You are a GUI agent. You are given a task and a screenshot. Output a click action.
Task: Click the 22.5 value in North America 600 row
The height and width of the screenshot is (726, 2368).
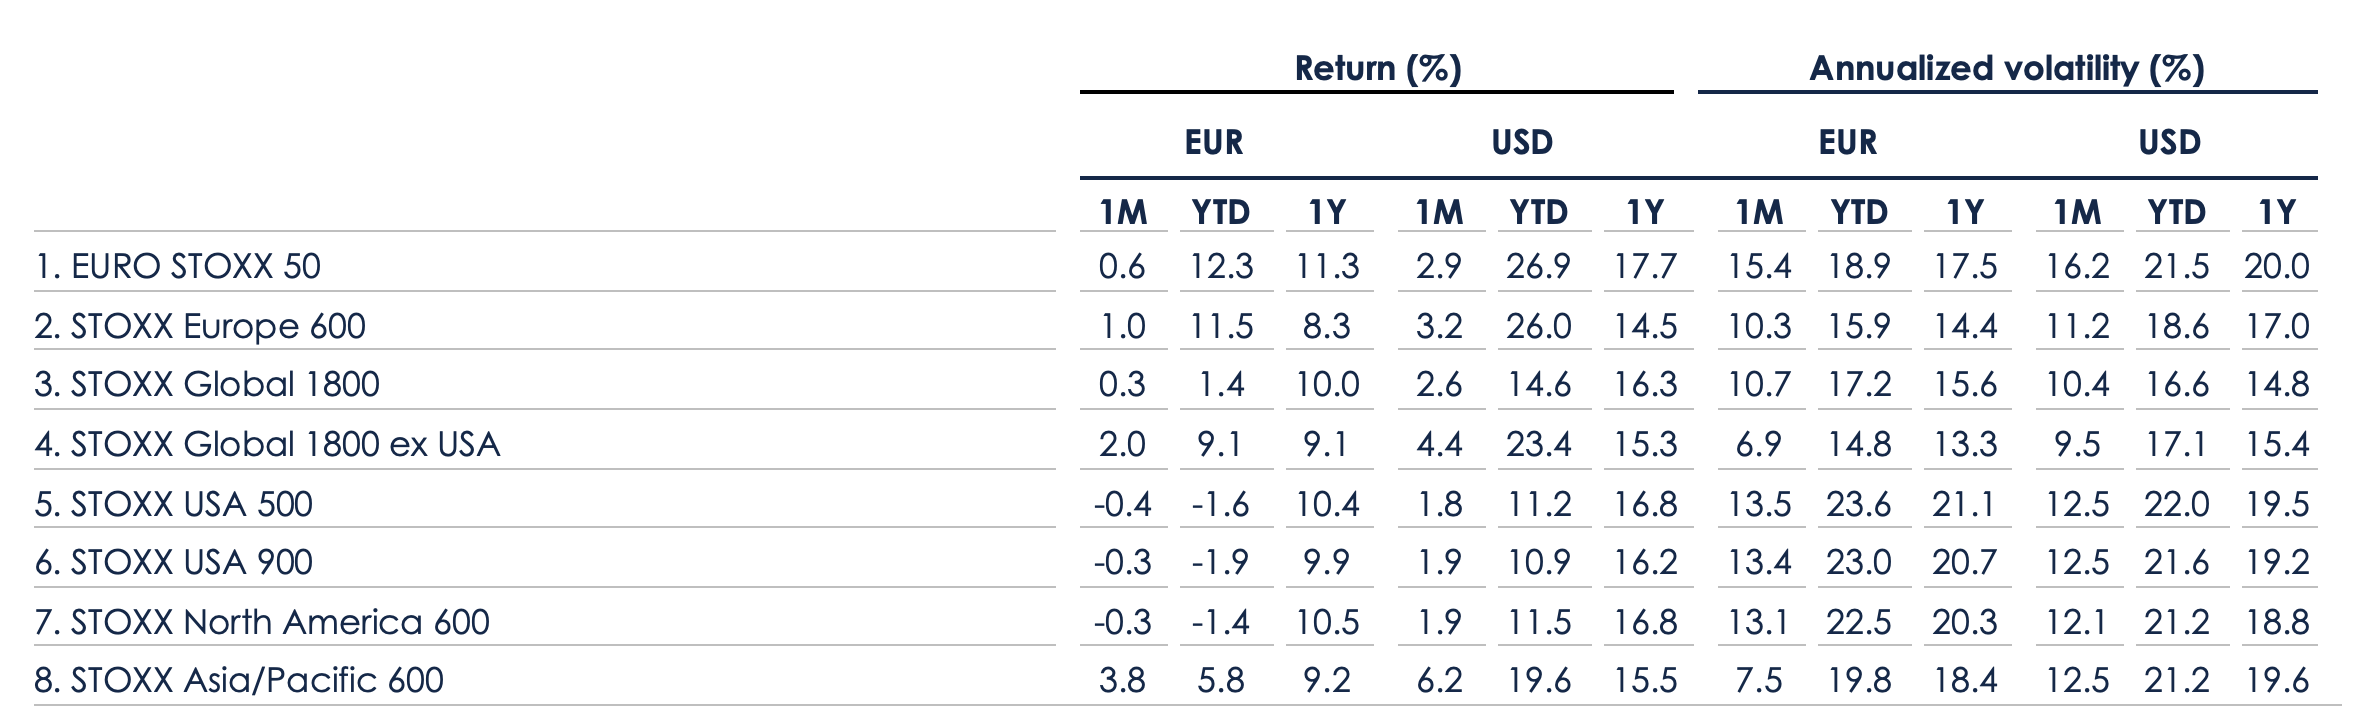[1858, 622]
